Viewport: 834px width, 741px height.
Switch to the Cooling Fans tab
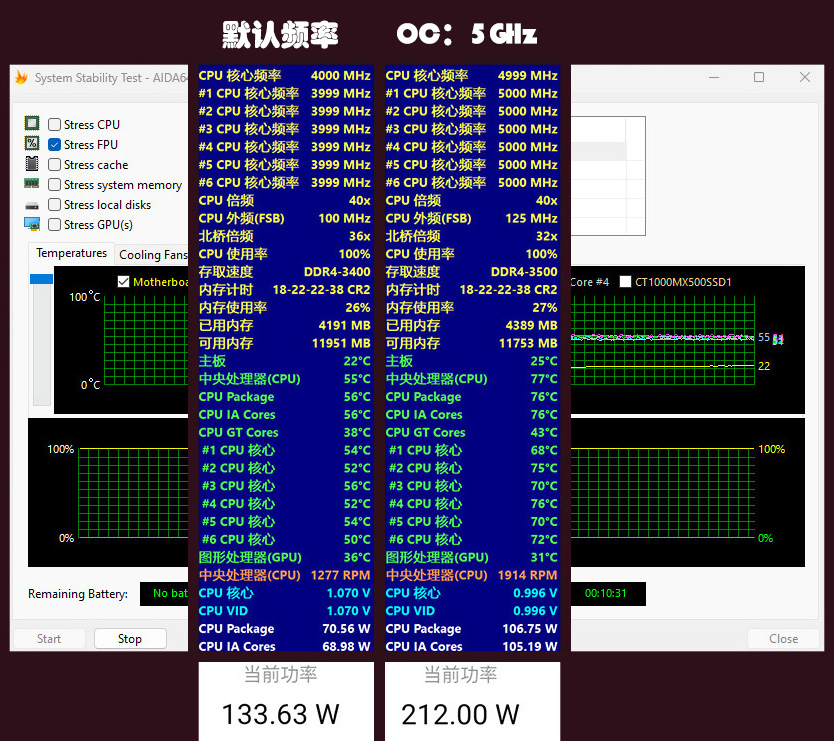tap(152, 253)
